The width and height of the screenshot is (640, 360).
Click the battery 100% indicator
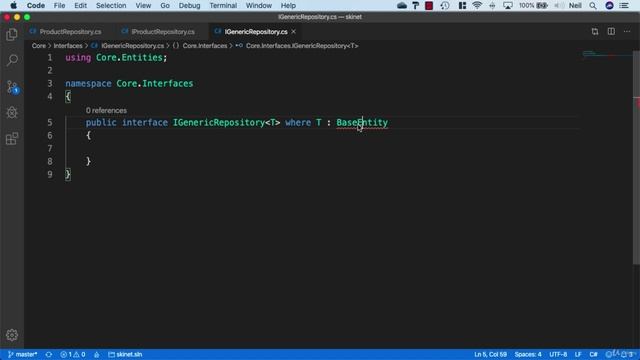[533, 5]
